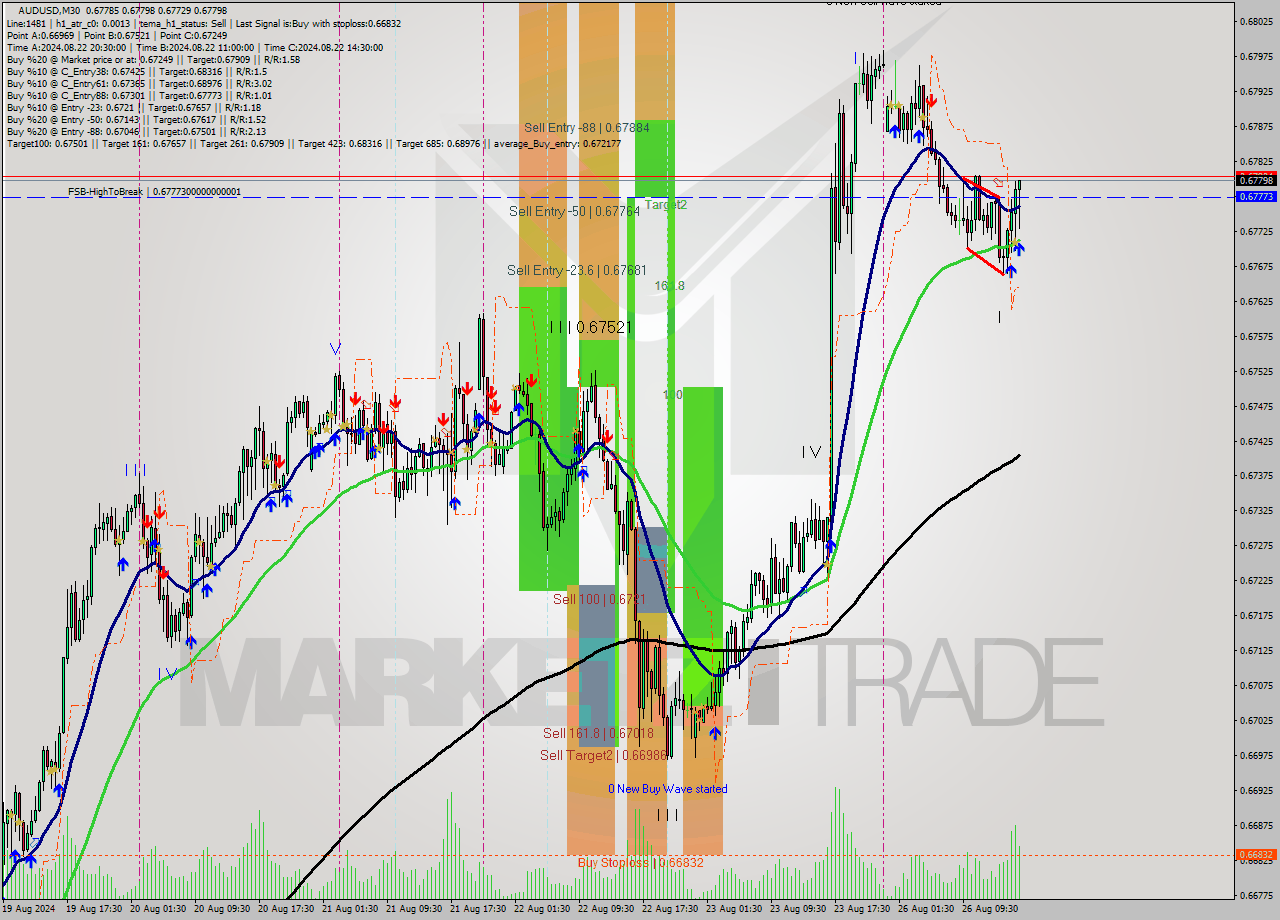Click price axis value 0.67725

point(1256,231)
